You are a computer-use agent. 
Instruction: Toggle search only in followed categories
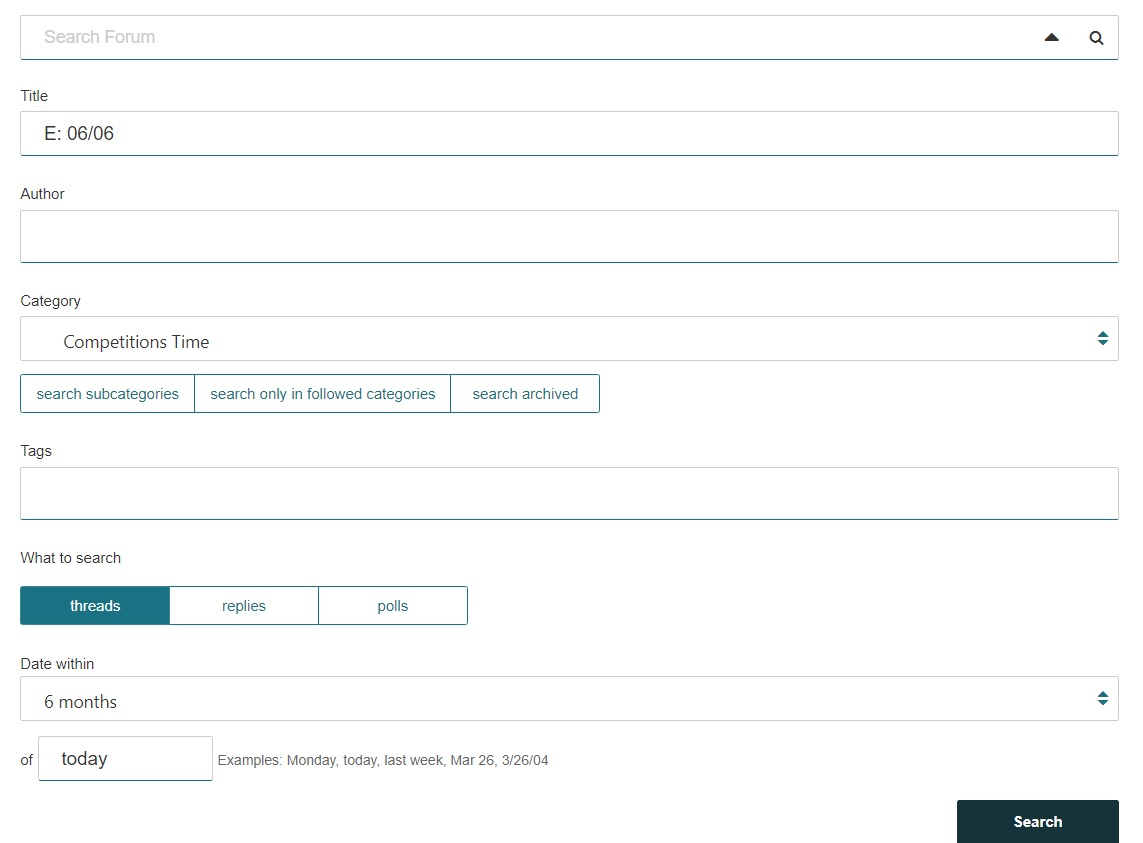point(322,394)
